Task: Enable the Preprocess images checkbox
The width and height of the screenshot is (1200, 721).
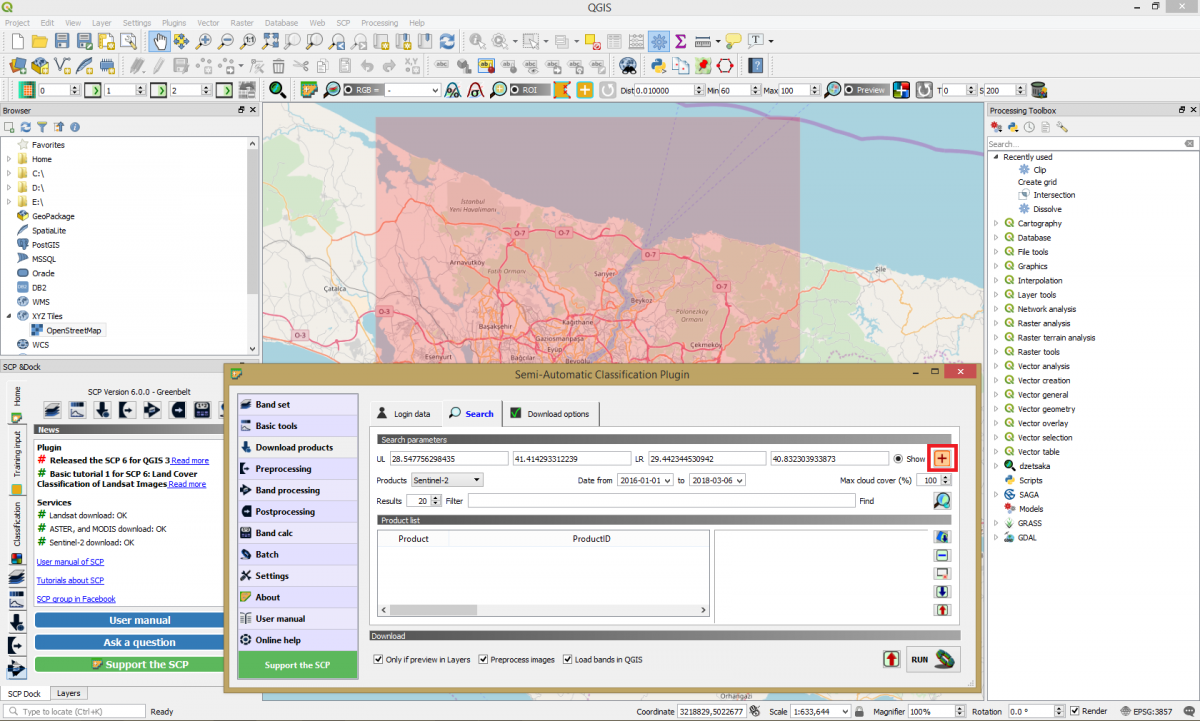Action: pyautogui.click(x=482, y=659)
